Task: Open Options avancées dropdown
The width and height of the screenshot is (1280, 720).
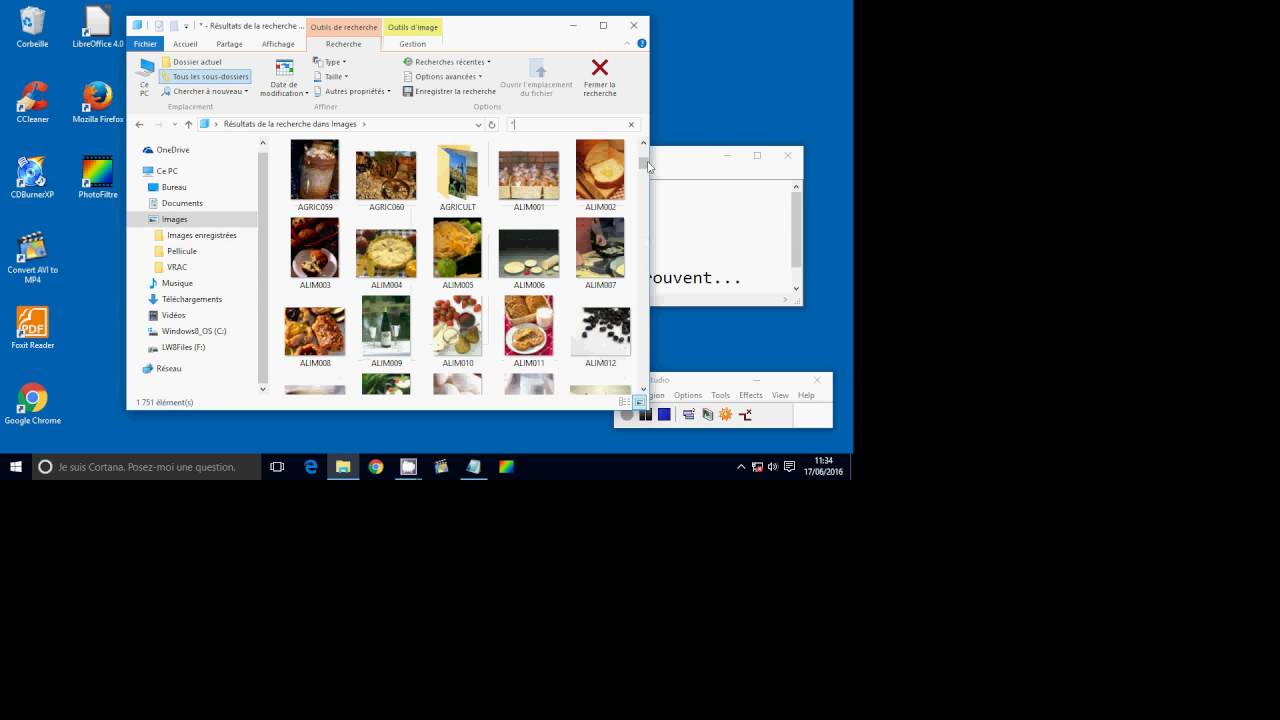Action: (x=443, y=76)
